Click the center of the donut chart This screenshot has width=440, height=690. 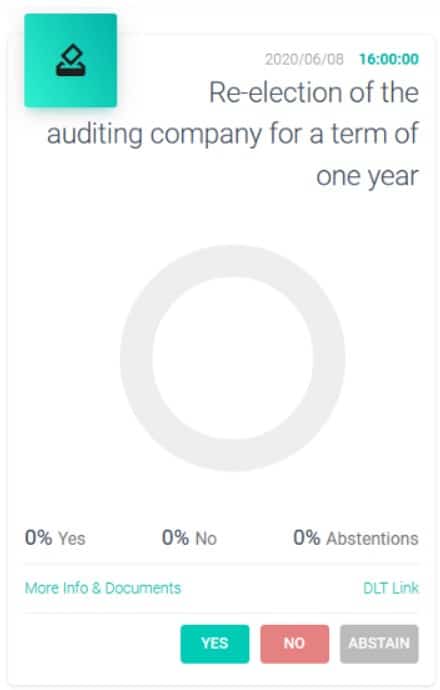pos(232,358)
